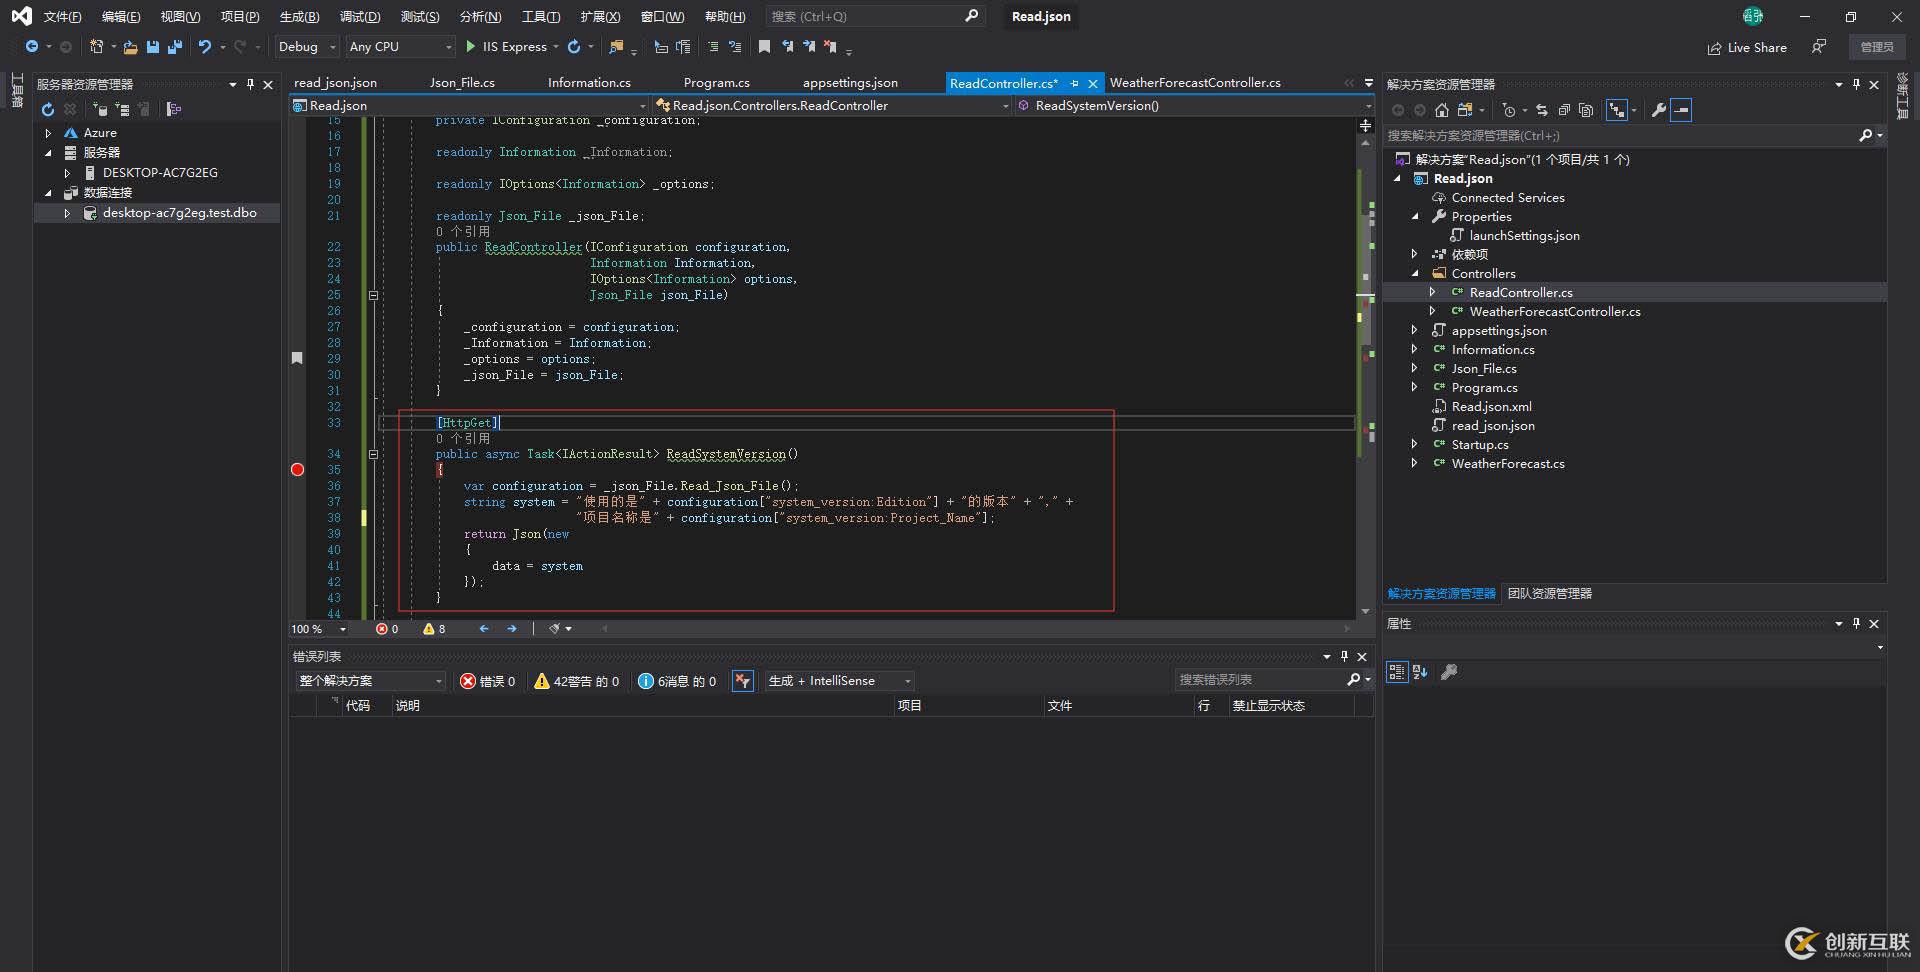1920x972 pixels.
Task: Save all files using toolbar icon
Action: (x=173, y=46)
